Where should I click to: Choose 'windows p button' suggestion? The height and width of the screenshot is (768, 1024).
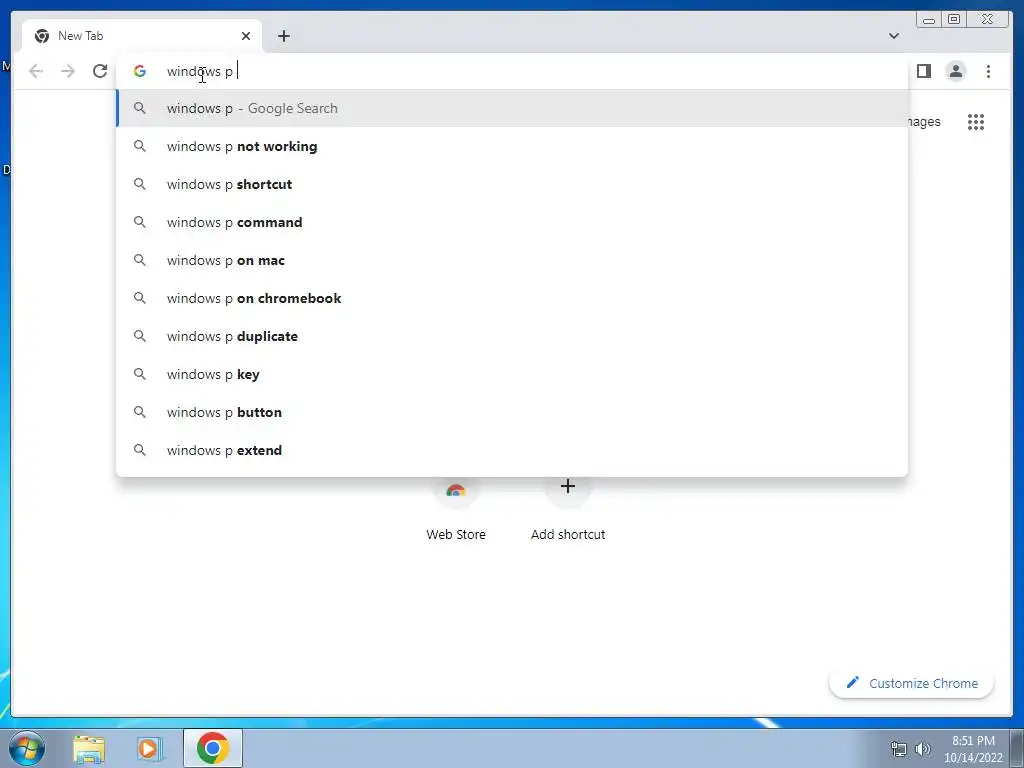tap(512, 412)
